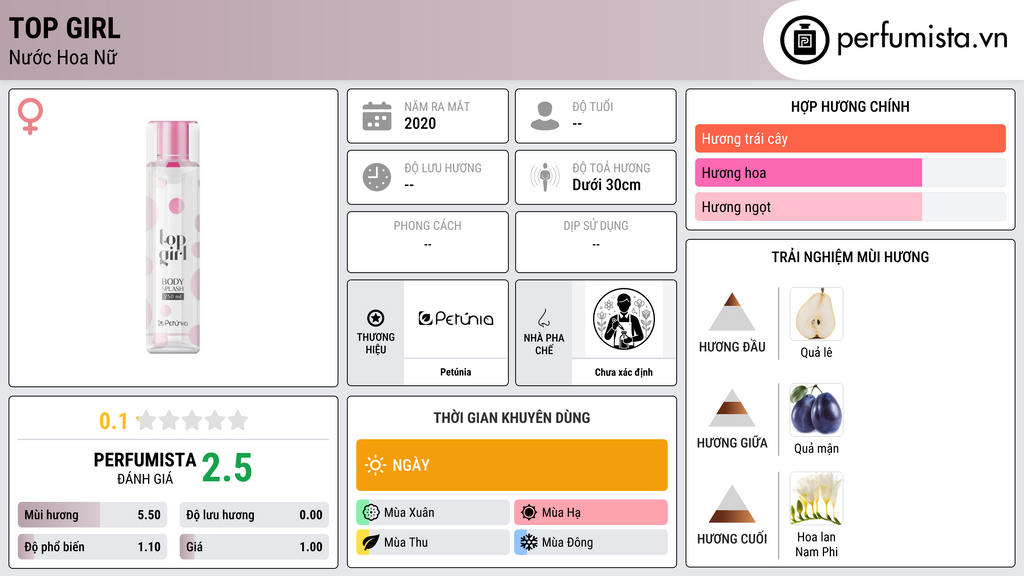
Task: Click the Hợp hương chính heading
Action: (850, 106)
